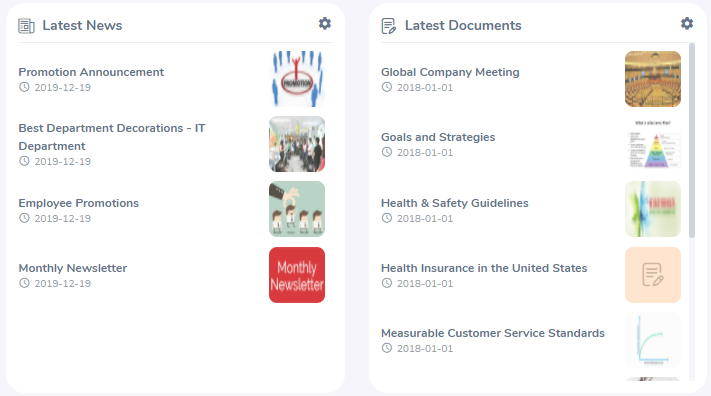Click the Latest News newspaper icon

click(26, 26)
